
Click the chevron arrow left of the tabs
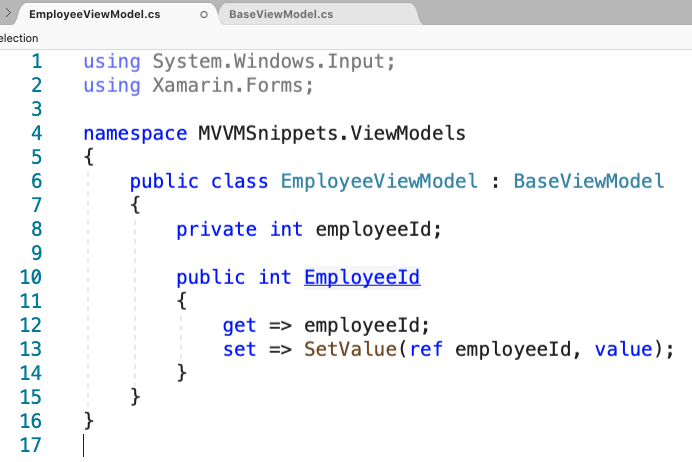pyautogui.click(x=8, y=13)
